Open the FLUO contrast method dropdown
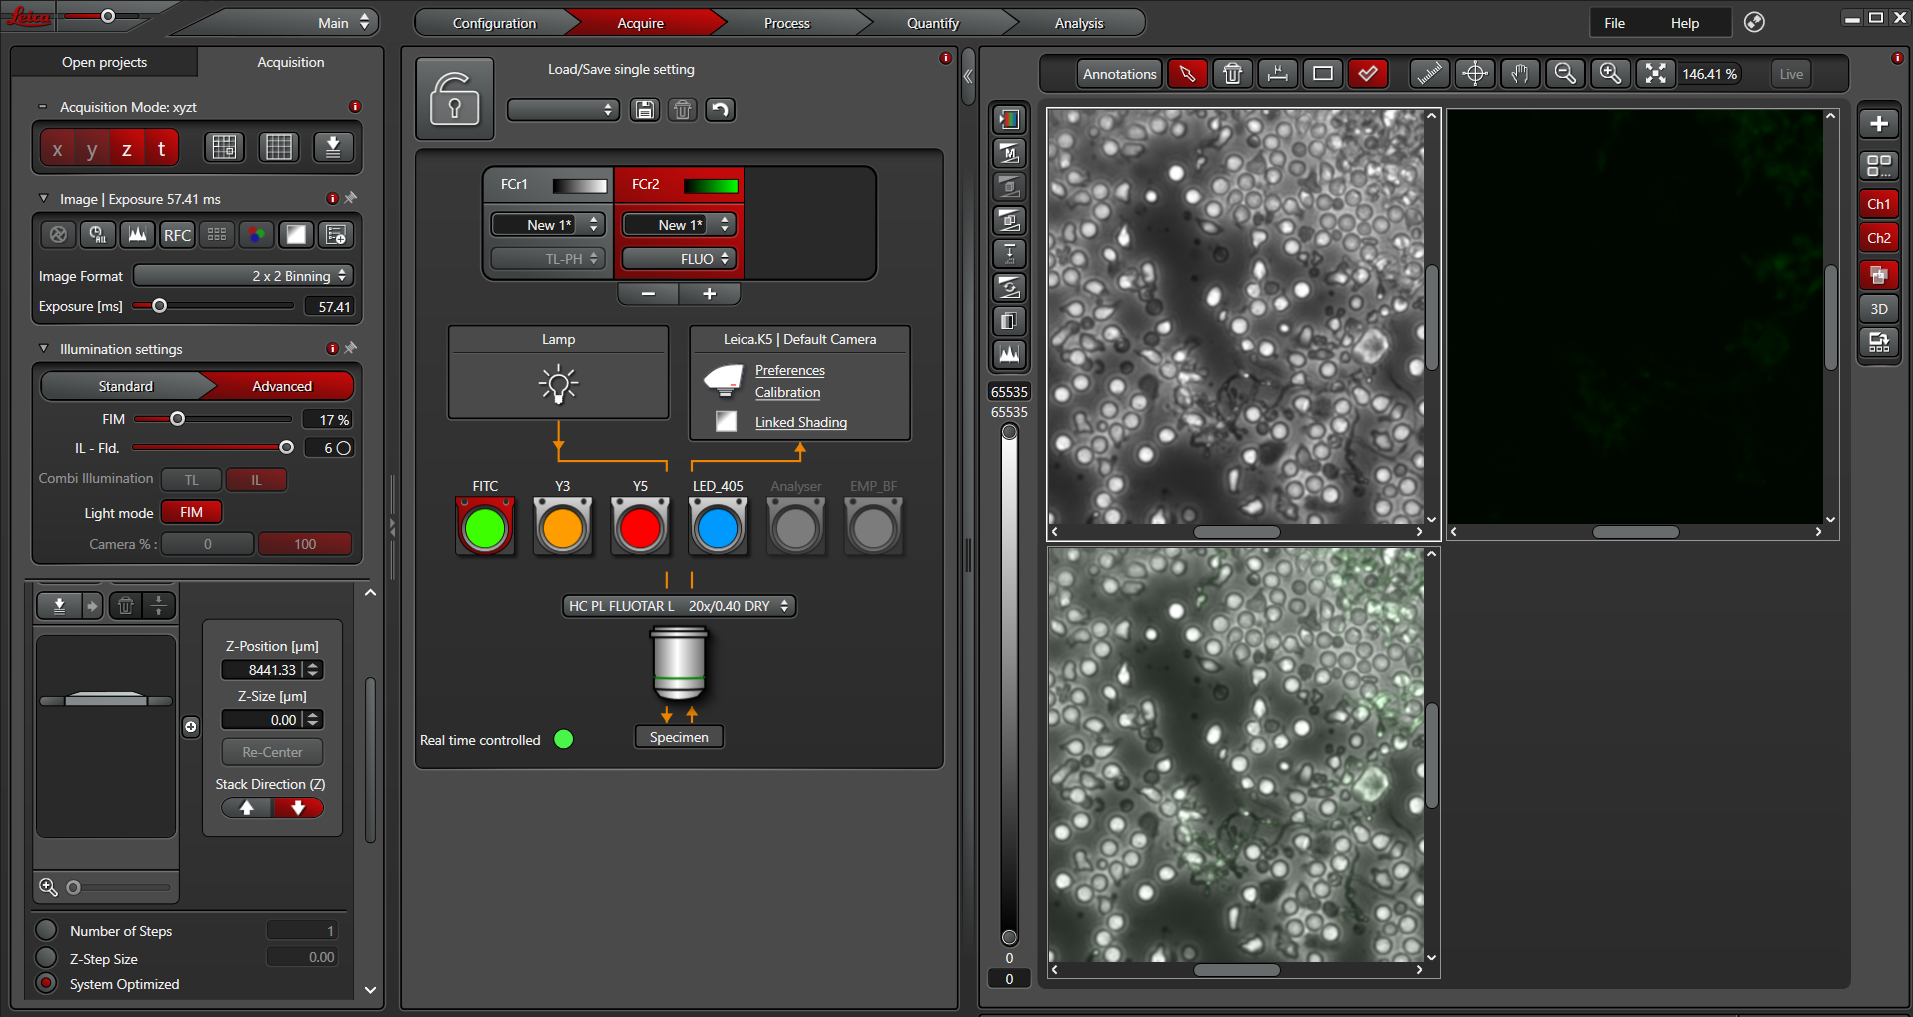 pos(680,259)
